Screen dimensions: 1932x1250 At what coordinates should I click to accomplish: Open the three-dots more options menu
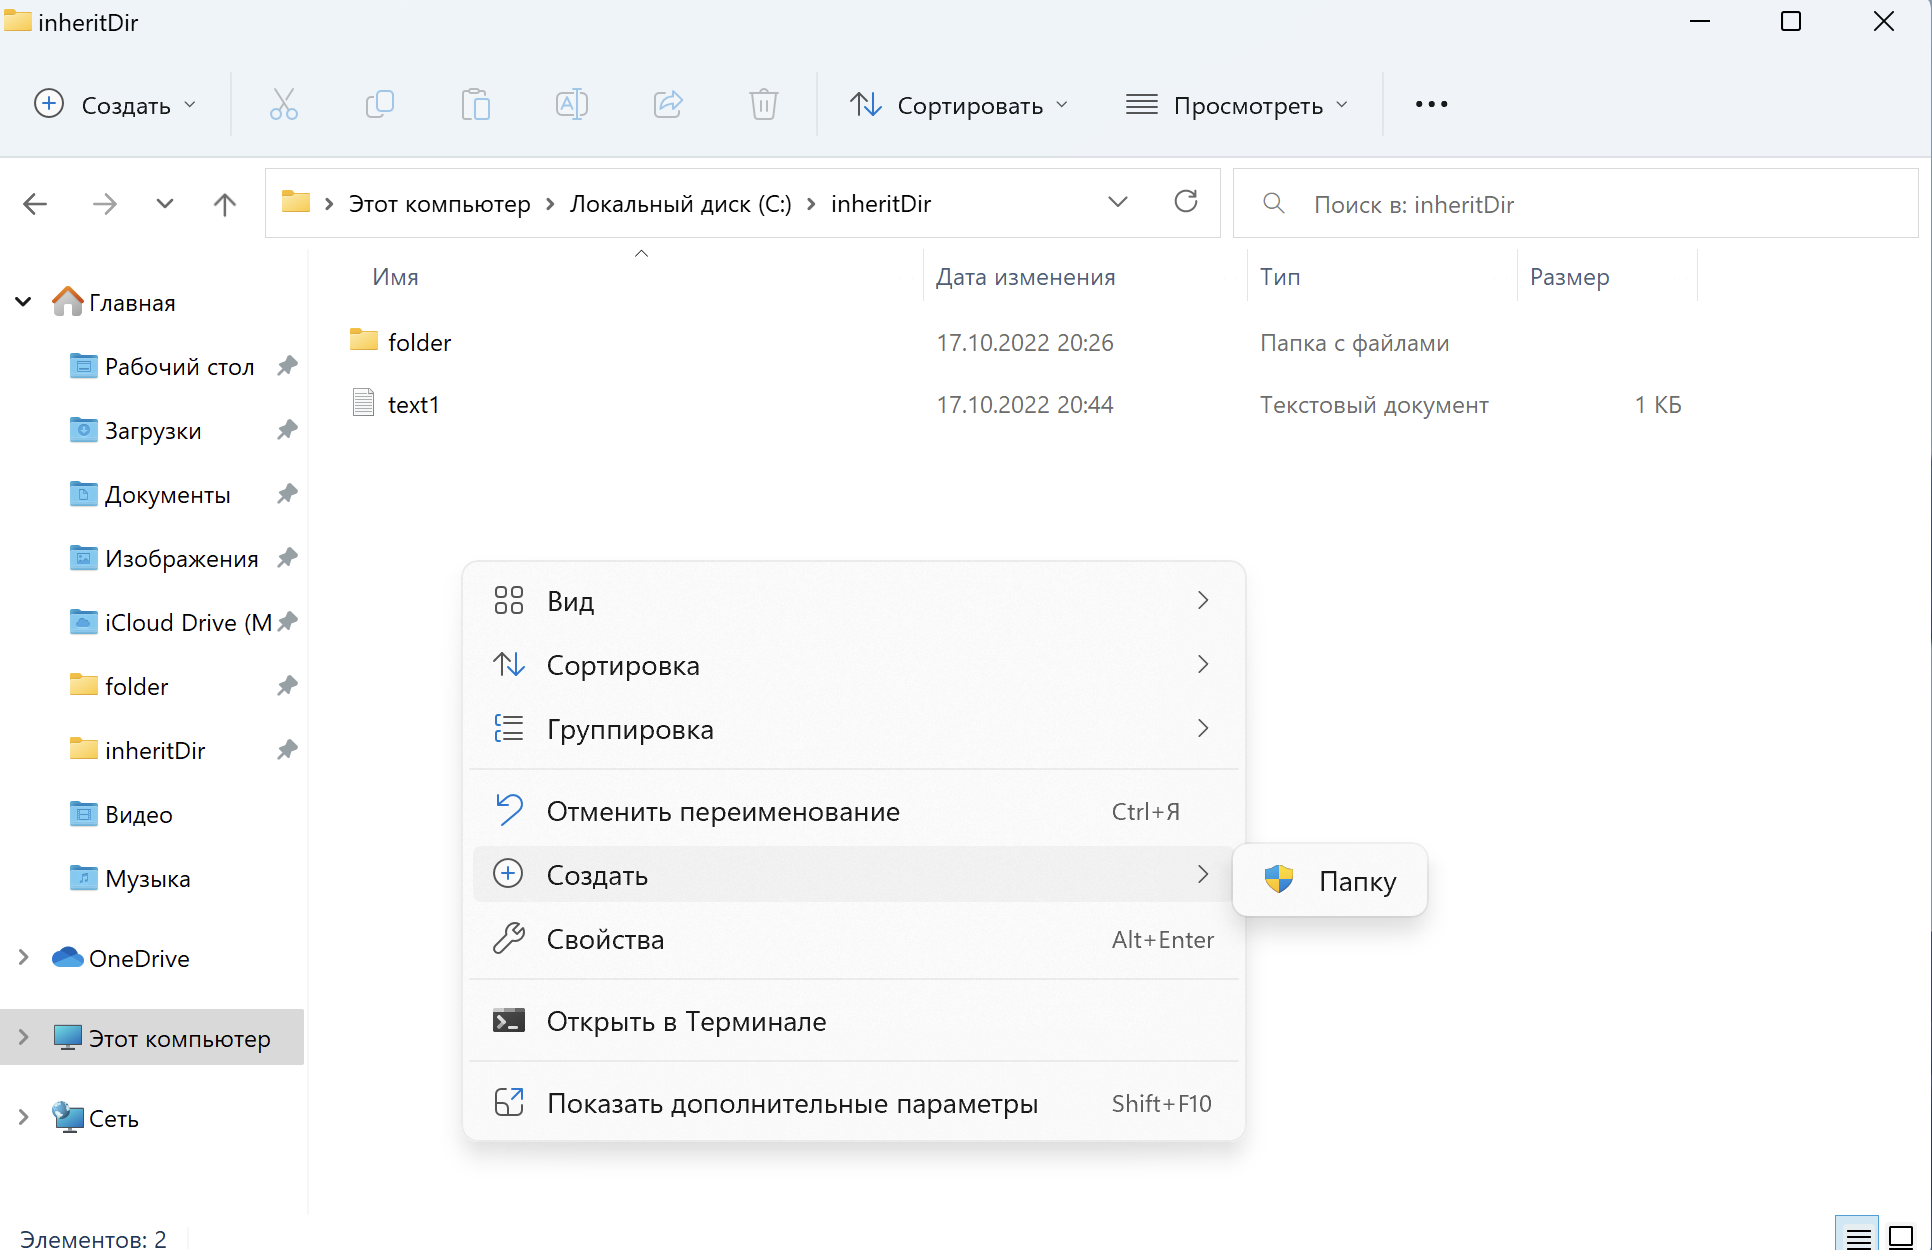point(1431,104)
